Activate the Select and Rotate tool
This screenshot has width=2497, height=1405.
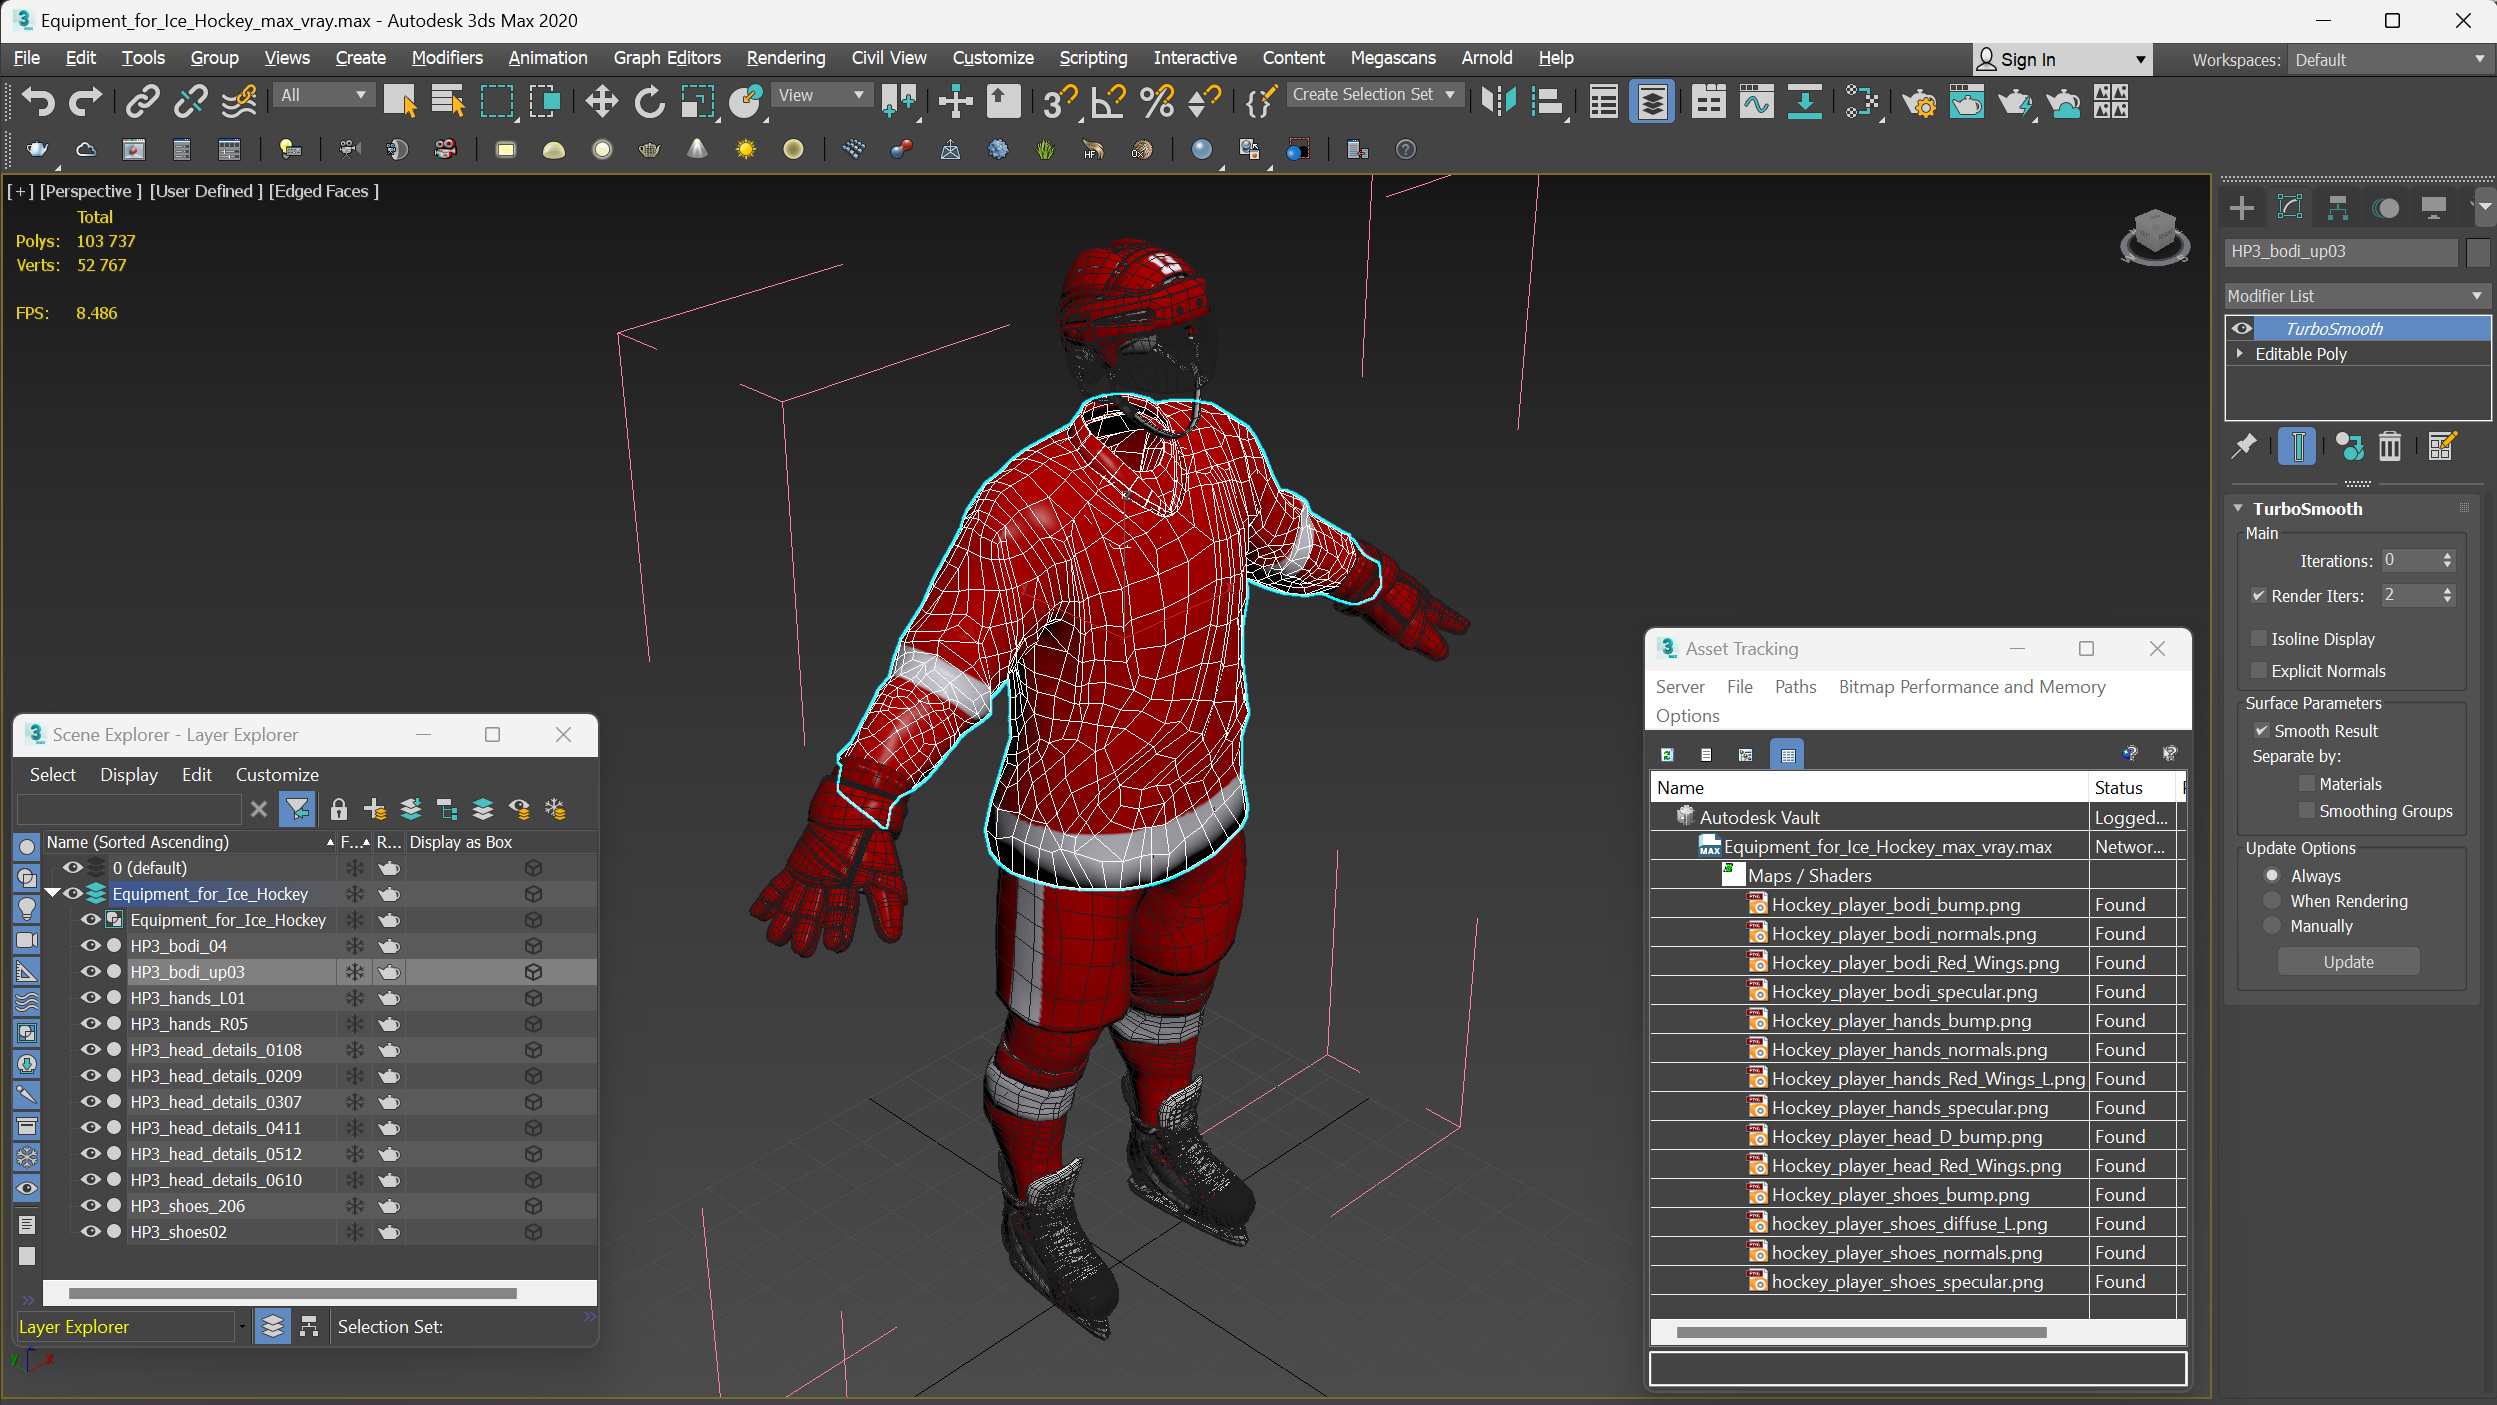pyautogui.click(x=649, y=101)
